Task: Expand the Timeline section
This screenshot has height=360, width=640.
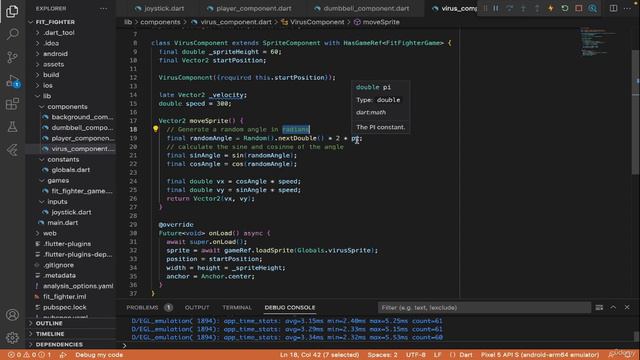Action: tap(50, 334)
